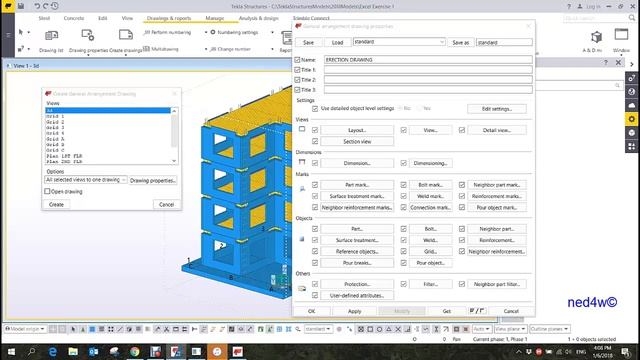
Task: Click the Change number ribbon command
Action: tap(230, 49)
